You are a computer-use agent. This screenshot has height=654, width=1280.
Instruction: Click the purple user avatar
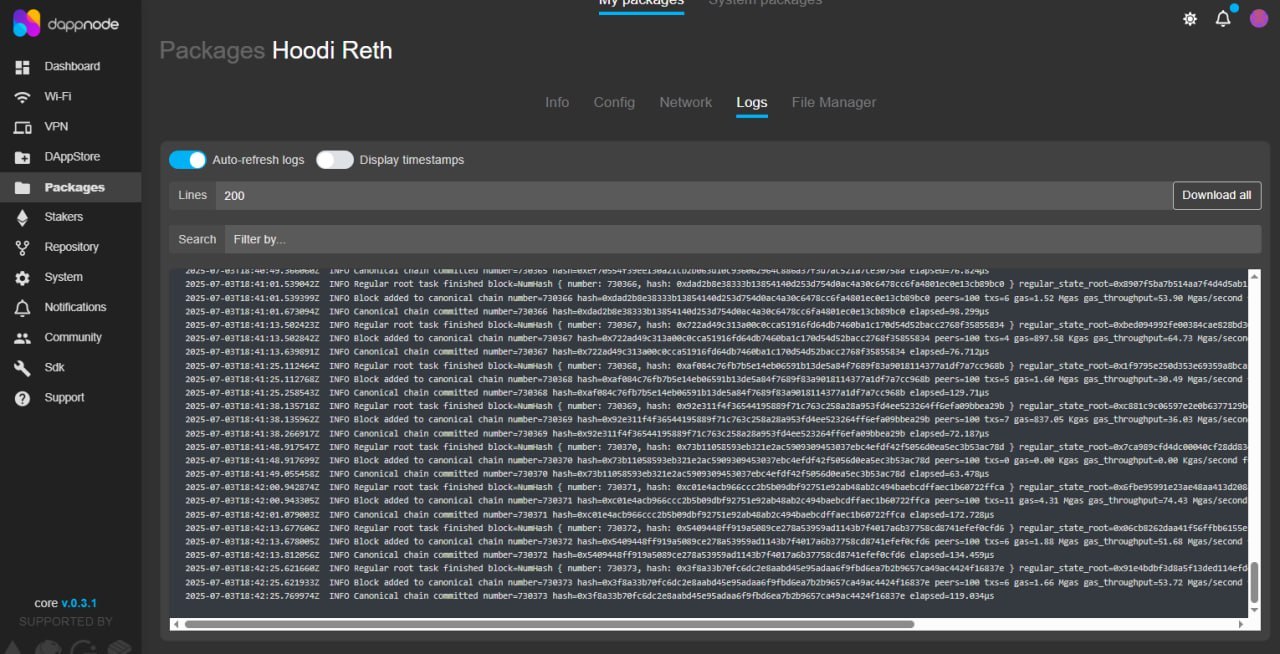tap(1259, 18)
